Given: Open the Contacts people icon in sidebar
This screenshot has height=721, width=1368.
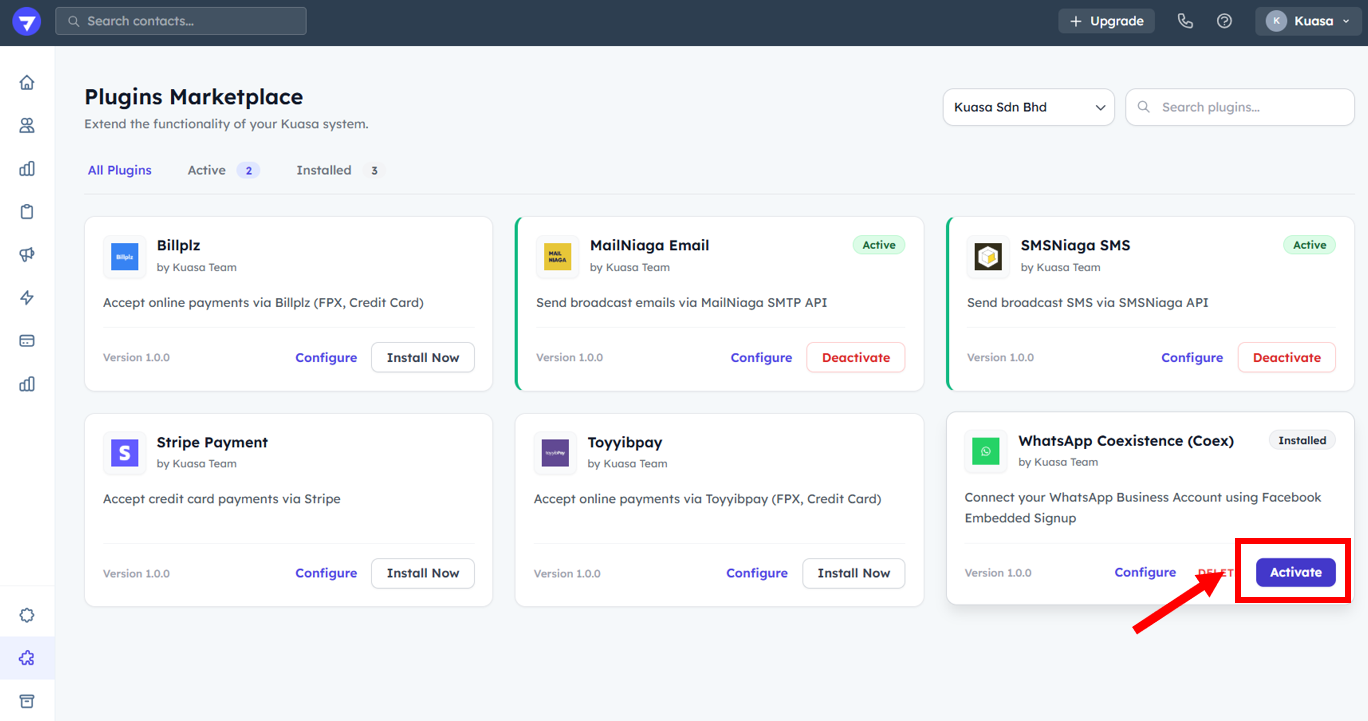Looking at the screenshot, I should 27,125.
